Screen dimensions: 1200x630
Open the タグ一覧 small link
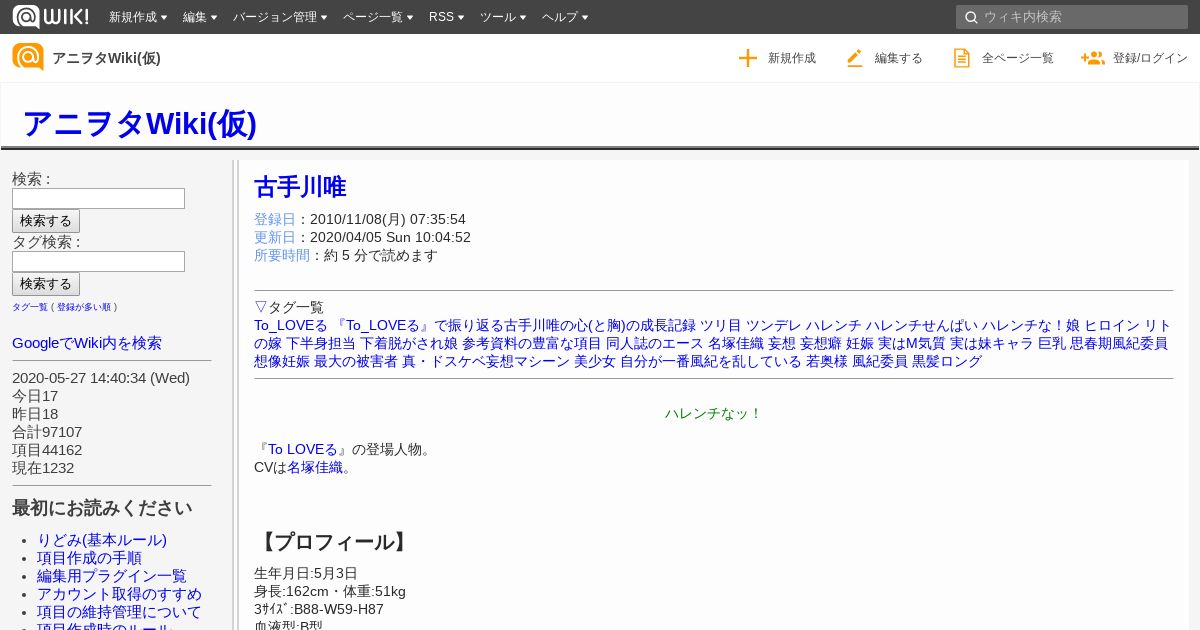pyautogui.click(x=30, y=307)
